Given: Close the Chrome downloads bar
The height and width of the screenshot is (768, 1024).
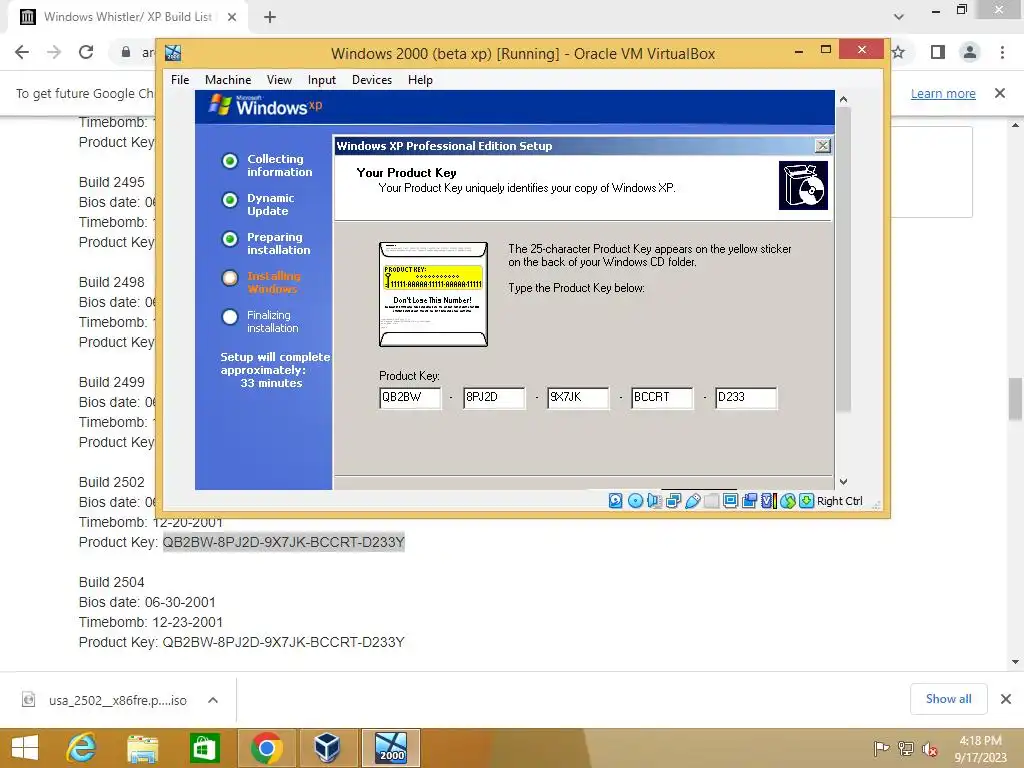Looking at the screenshot, I should [1006, 699].
